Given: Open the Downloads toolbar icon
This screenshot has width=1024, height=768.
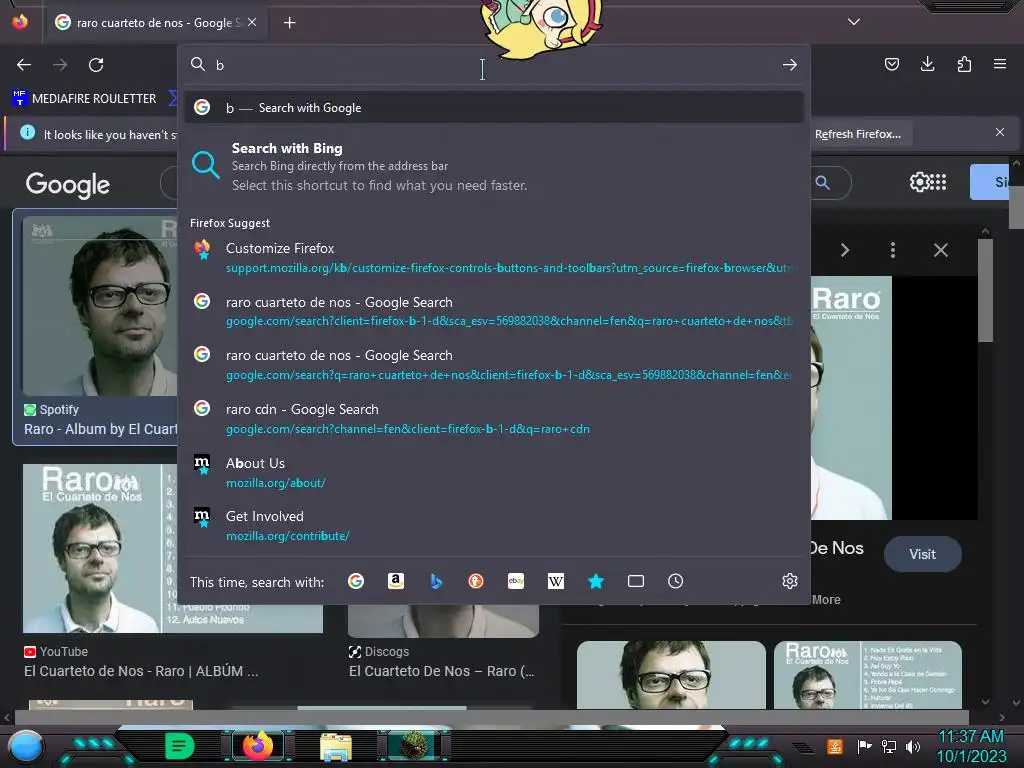Looking at the screenshot, I should [927, 64].
